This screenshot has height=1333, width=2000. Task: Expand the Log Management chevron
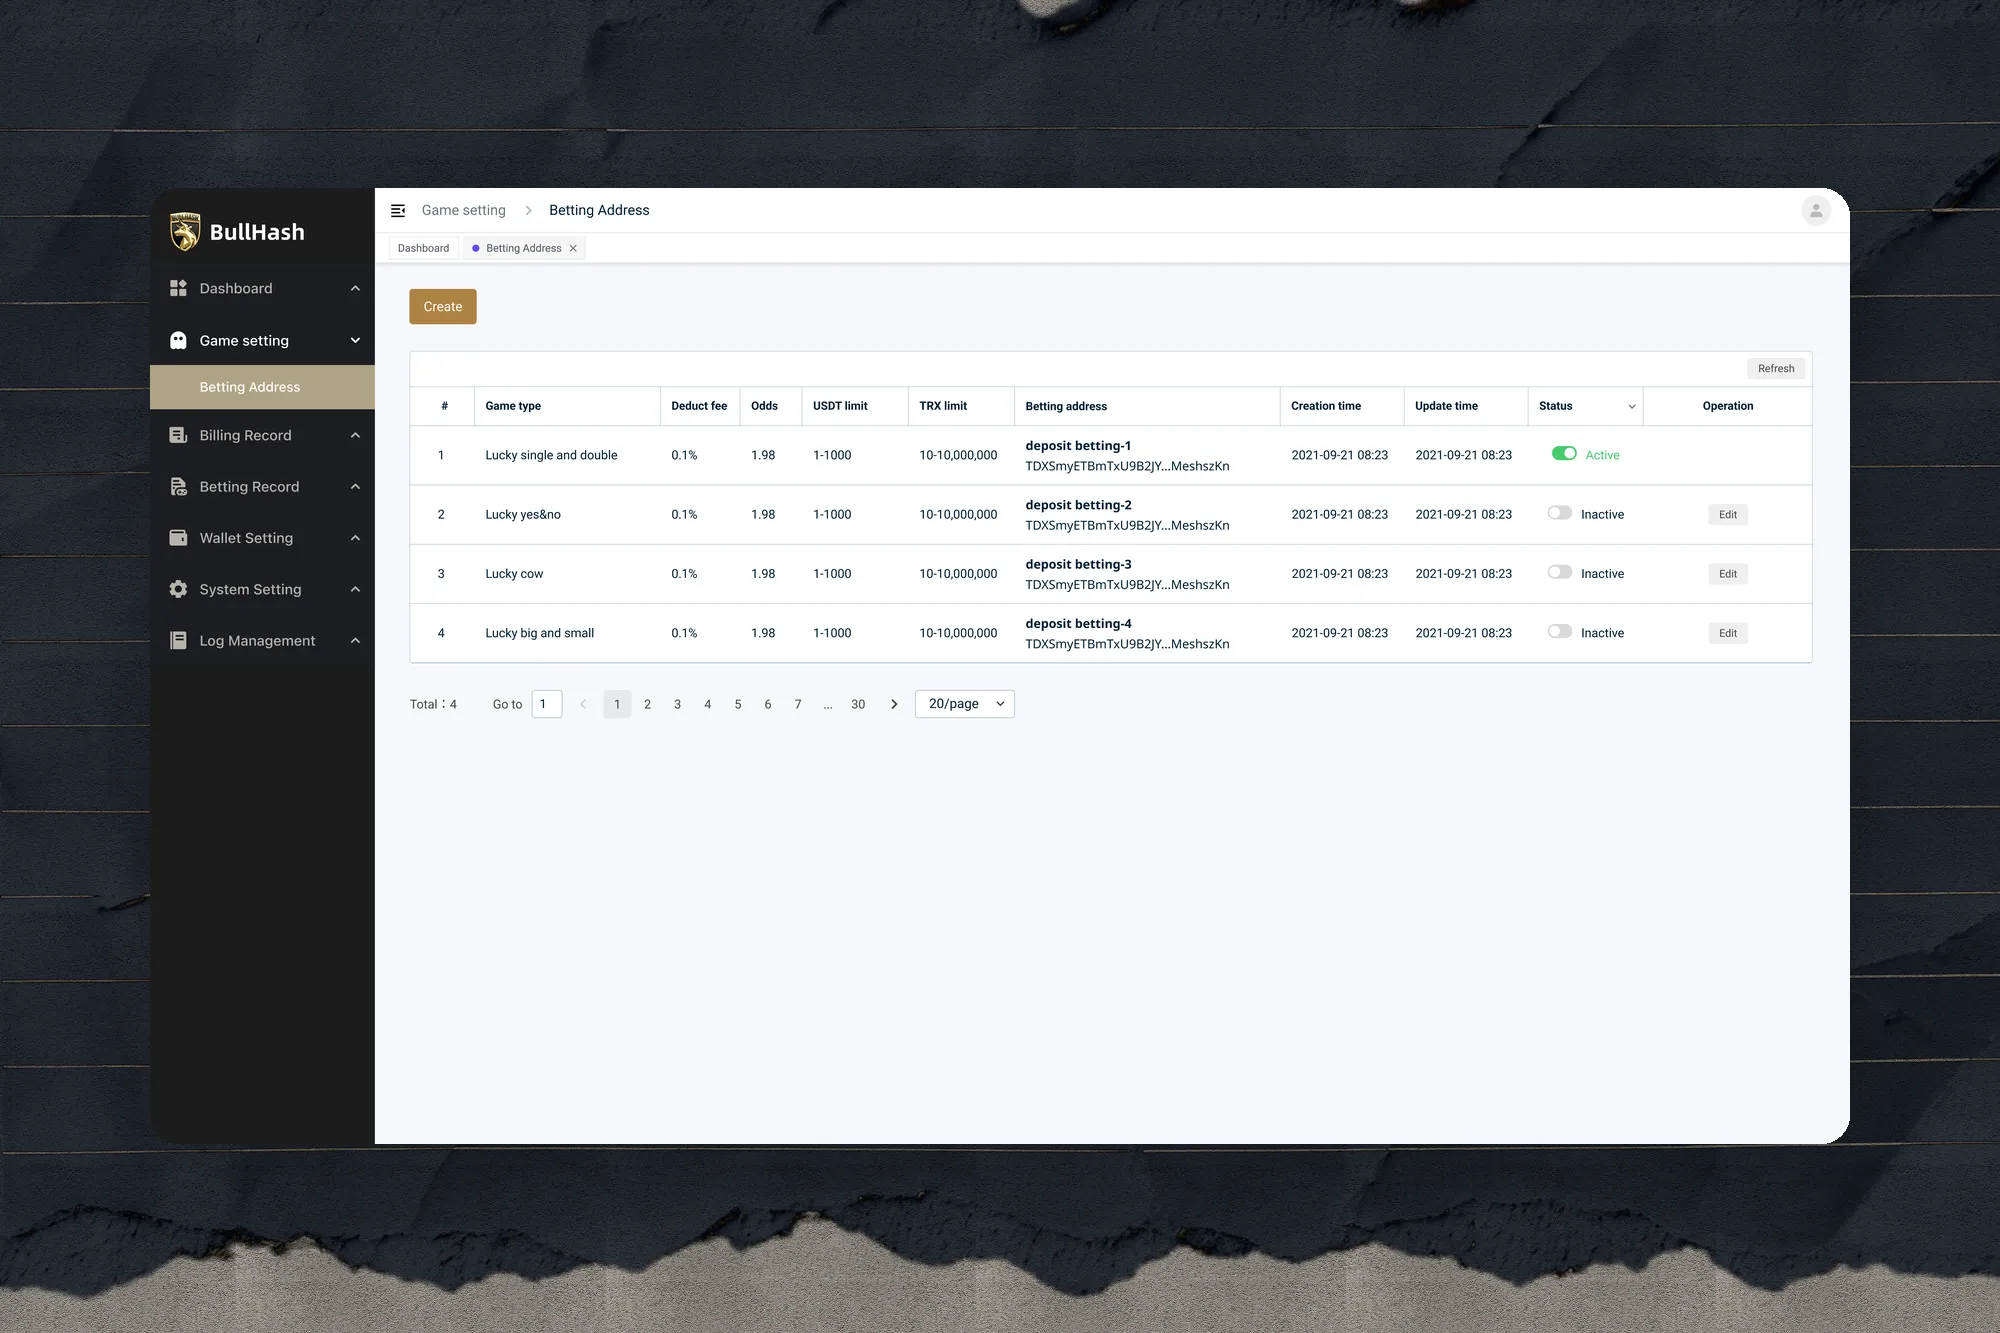(355, 640)
